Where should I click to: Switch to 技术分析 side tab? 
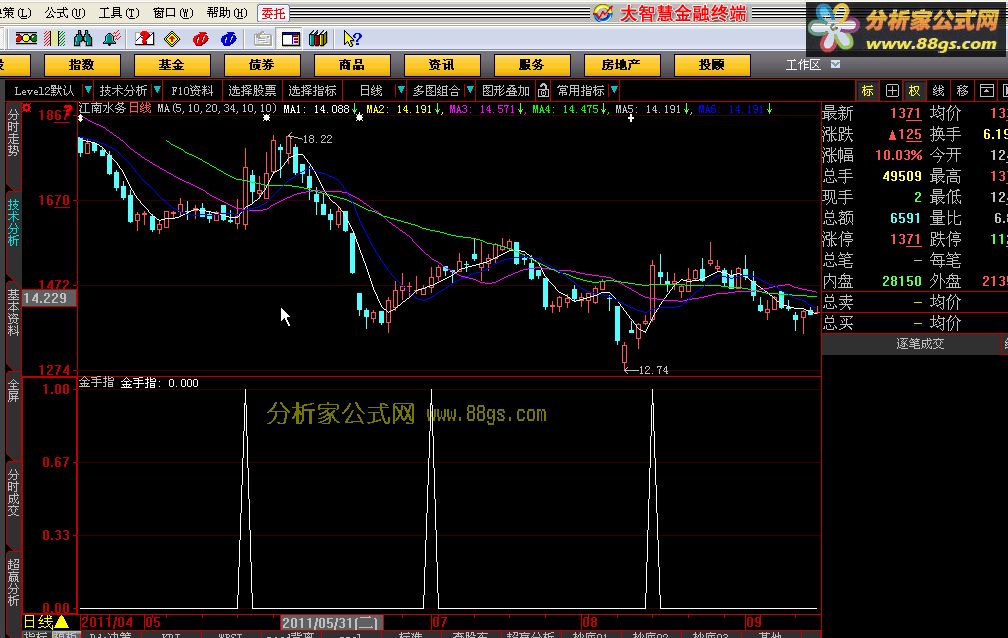click(14, 222)
